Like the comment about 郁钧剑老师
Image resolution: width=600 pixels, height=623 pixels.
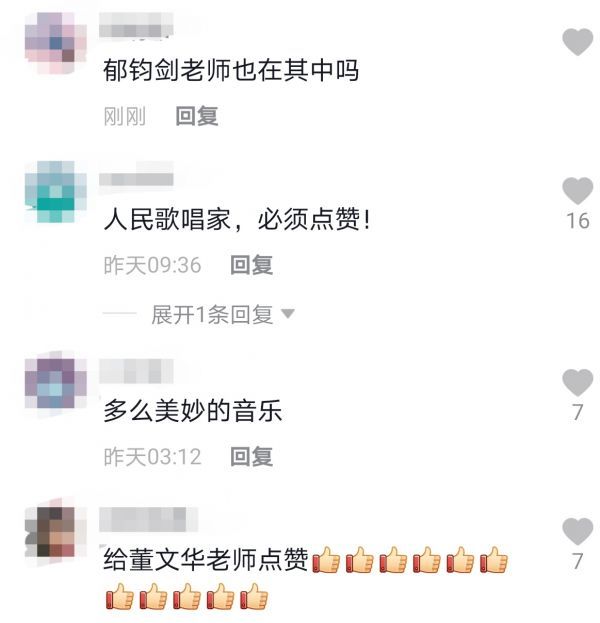click(x=577, y=42)
